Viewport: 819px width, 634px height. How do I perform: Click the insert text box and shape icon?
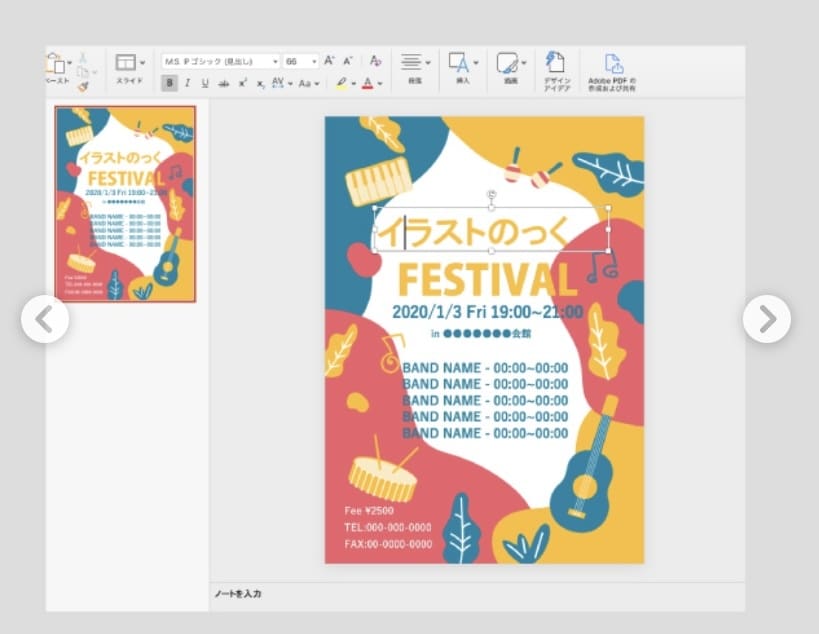pyautogui.click(x=459, y=62)
